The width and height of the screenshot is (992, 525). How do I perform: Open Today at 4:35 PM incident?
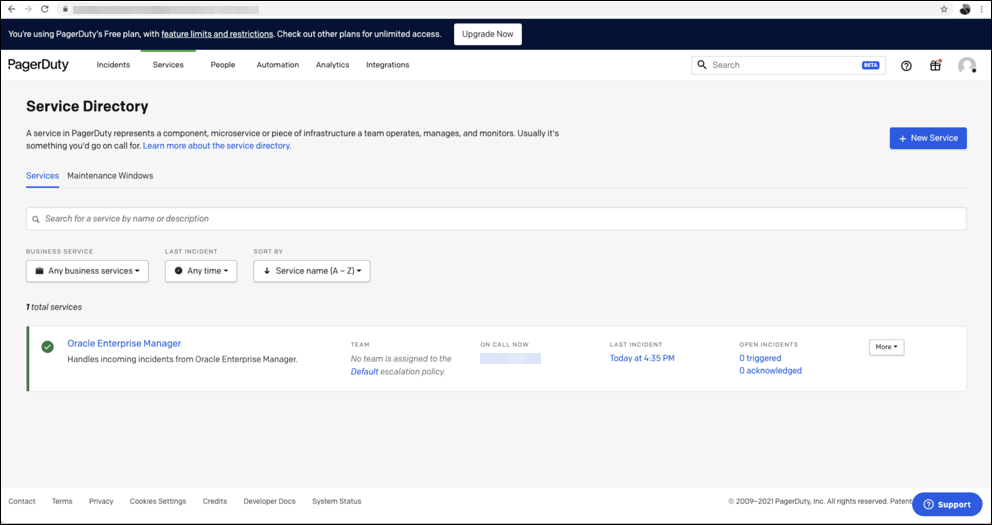(x=642, y=358)
